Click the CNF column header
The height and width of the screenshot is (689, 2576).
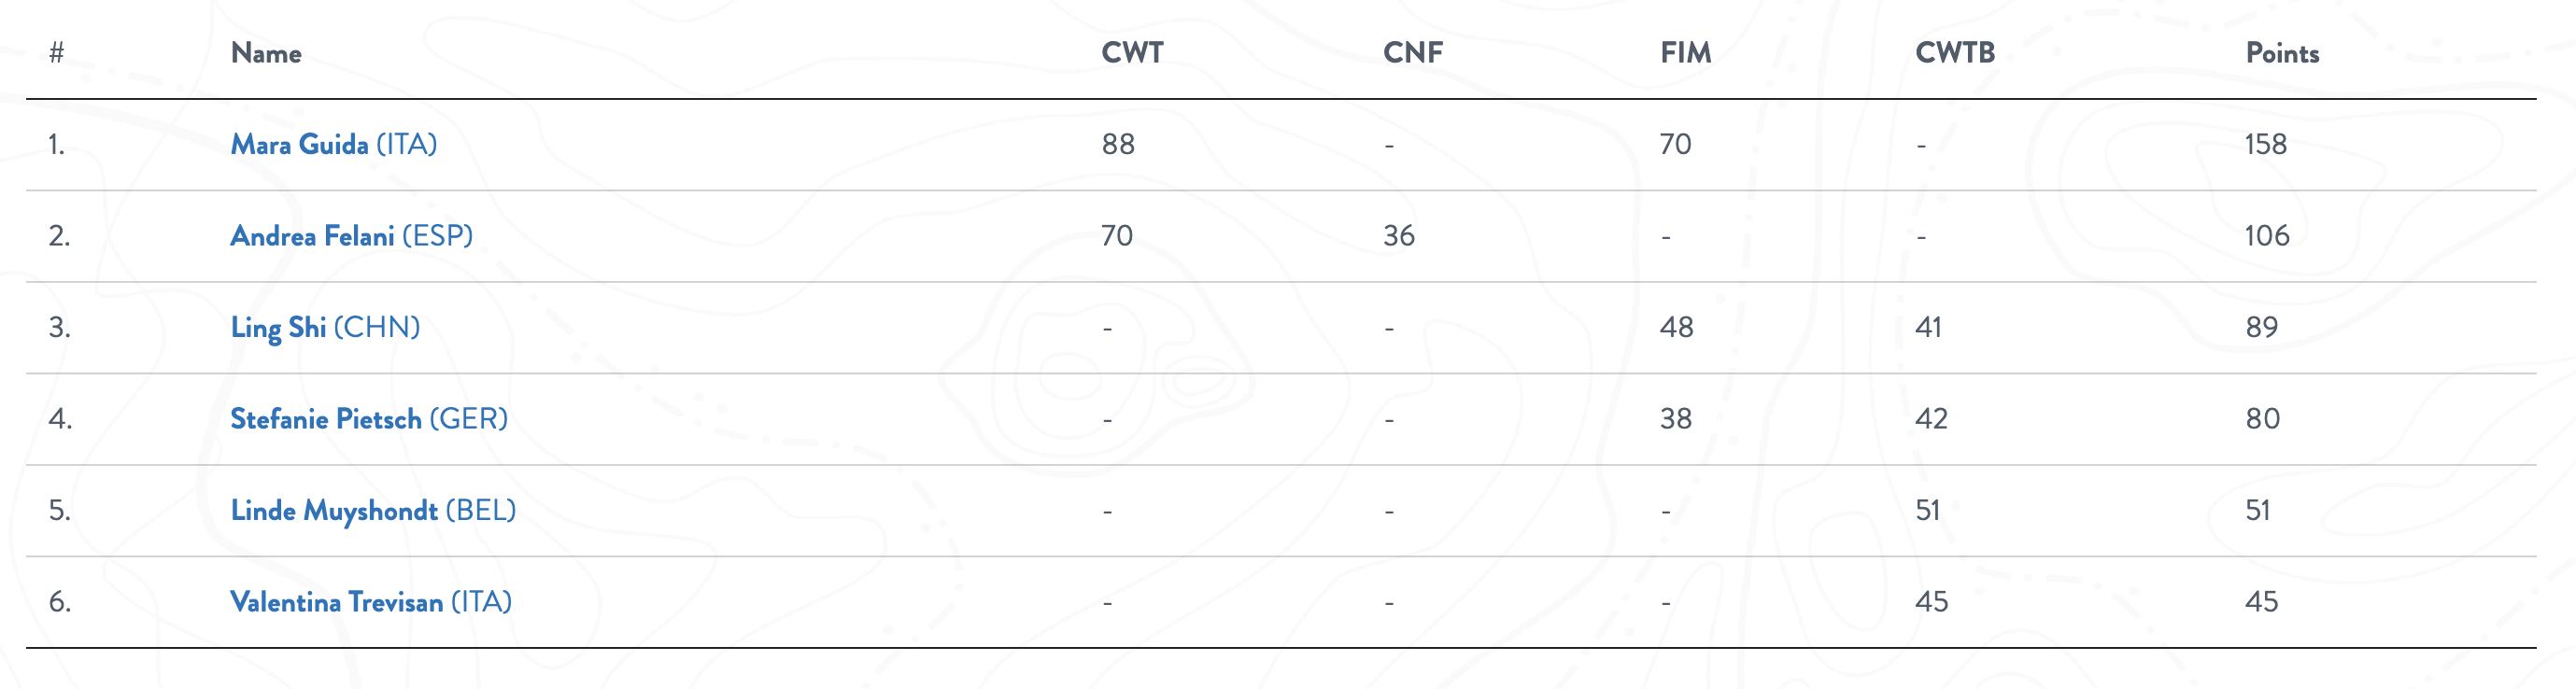pos(1413,53)
